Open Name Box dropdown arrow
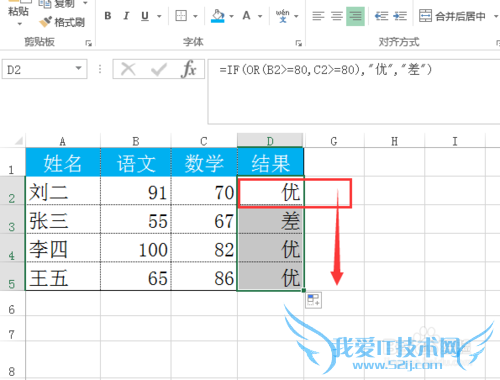This screenshot has width=500, height=380. click(x=79, y=68)
